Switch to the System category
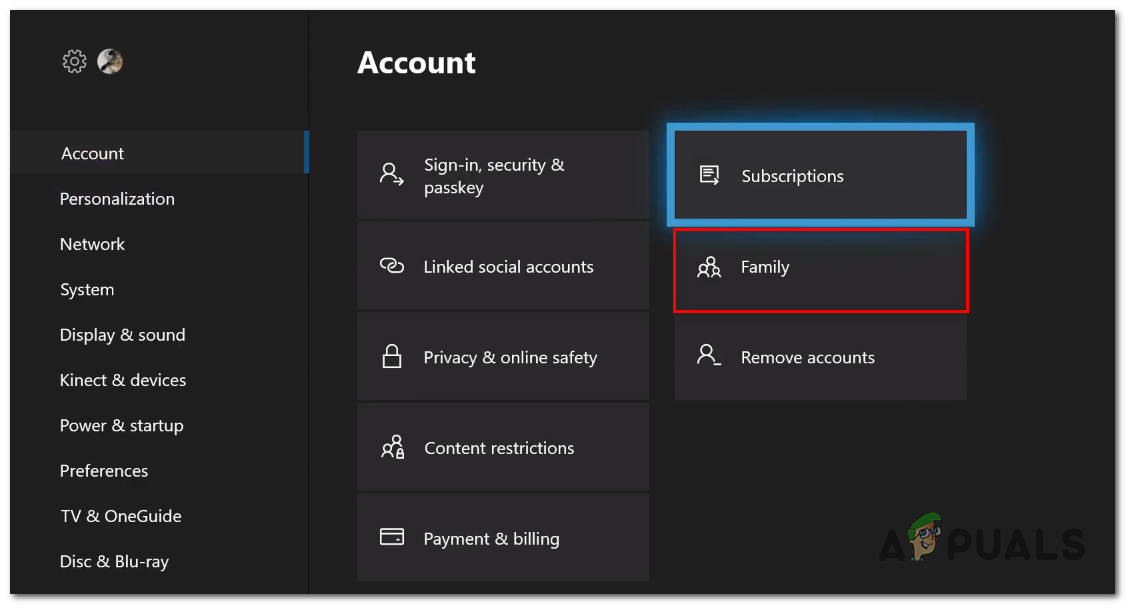Screen dimensions: 1126x605 (87, 290)
